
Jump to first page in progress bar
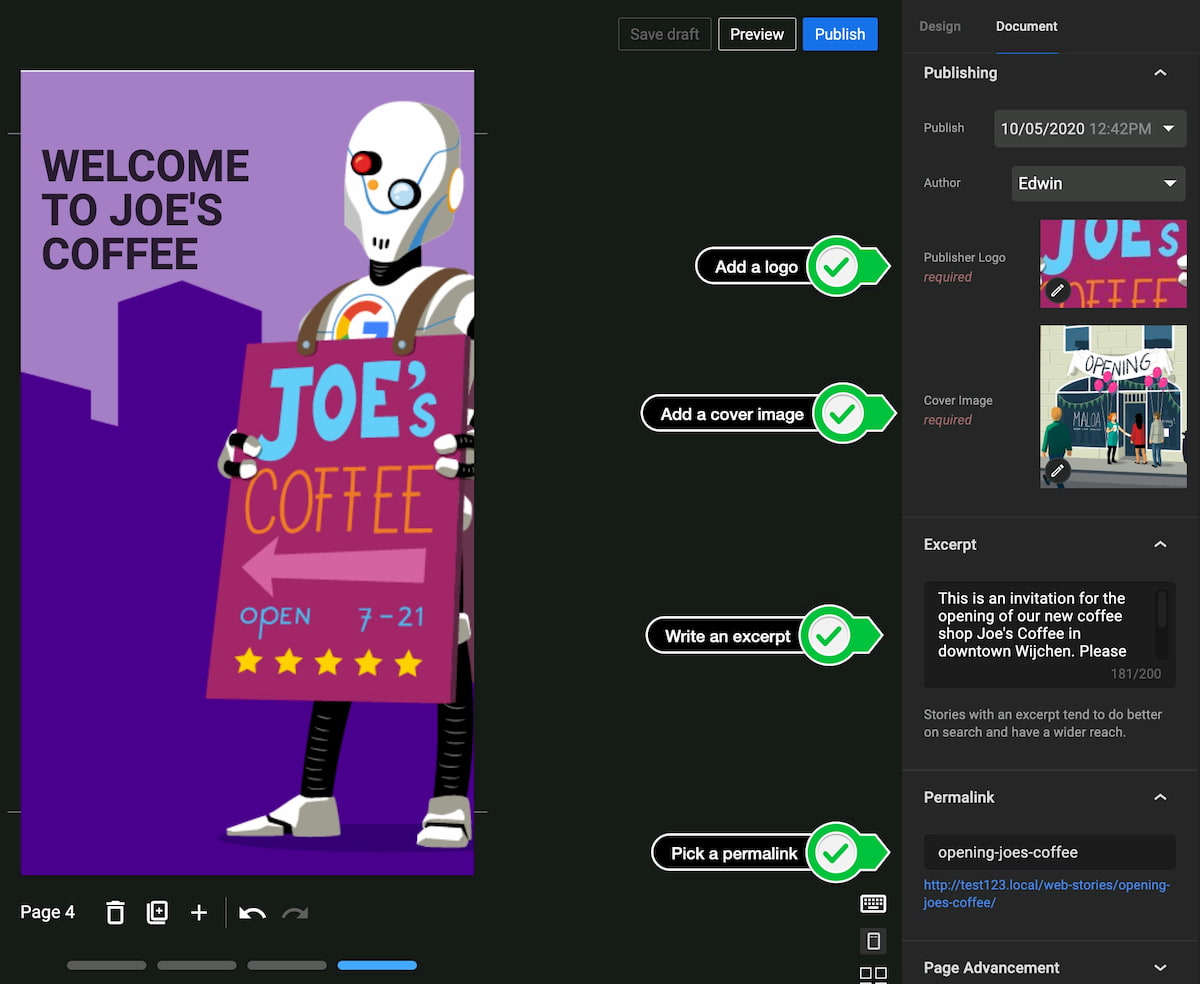point(107,966)
